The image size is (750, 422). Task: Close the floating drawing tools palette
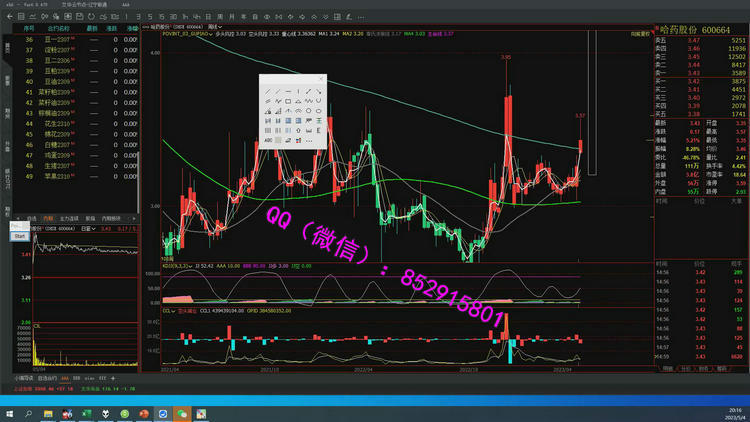click(x=320, y=79)
